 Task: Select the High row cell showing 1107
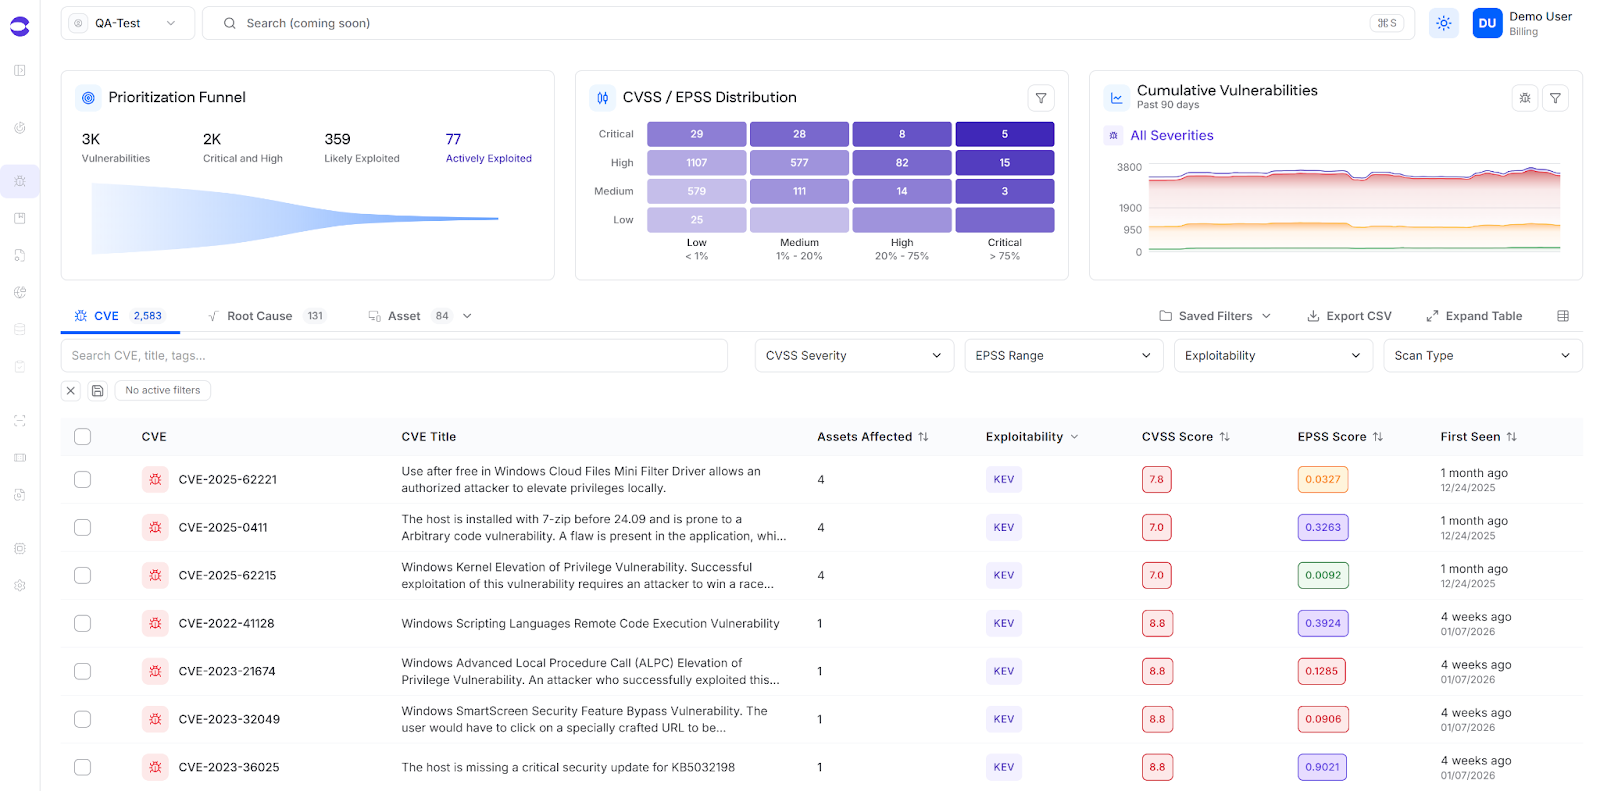697,163
